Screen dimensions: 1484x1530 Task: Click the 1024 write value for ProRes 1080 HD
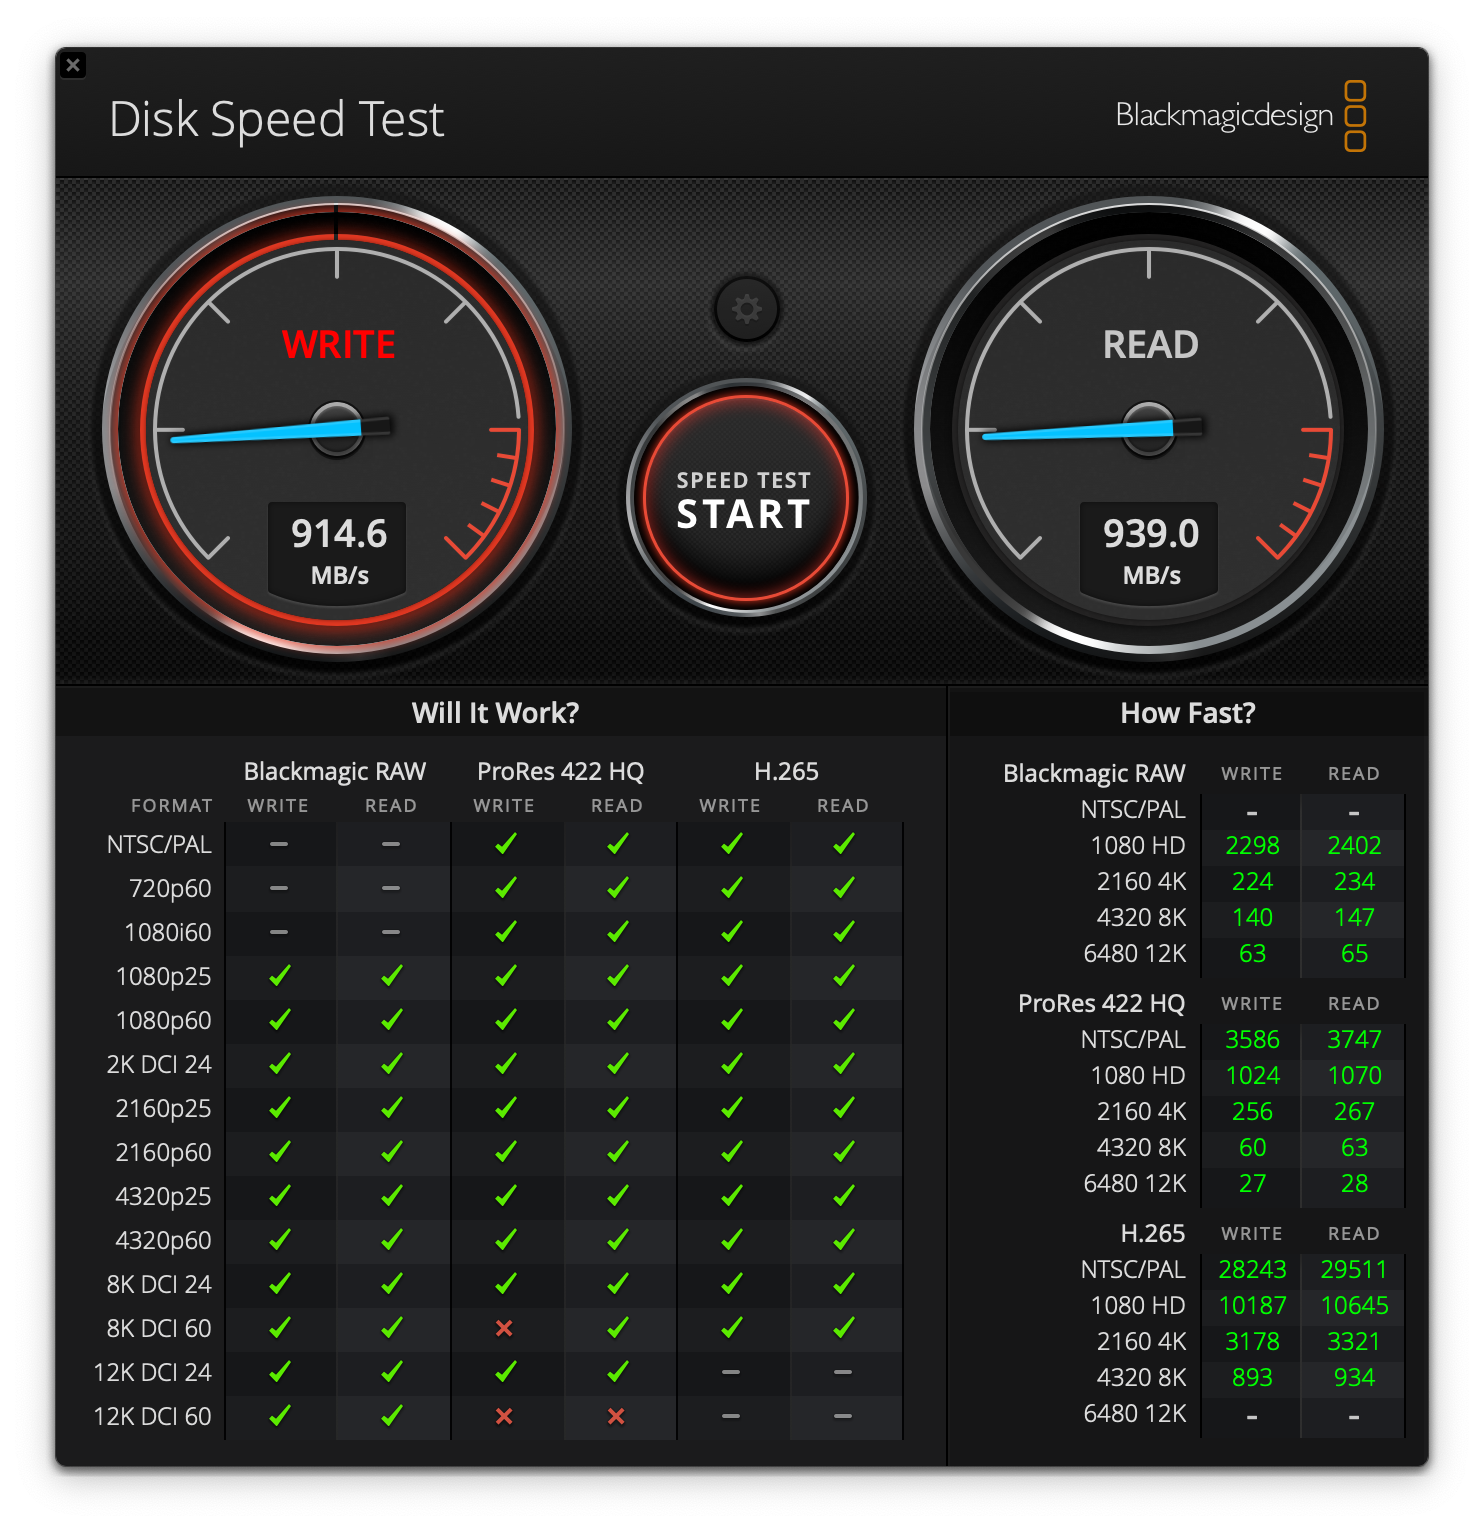pyautogui.click(x=1252, y=1076)
